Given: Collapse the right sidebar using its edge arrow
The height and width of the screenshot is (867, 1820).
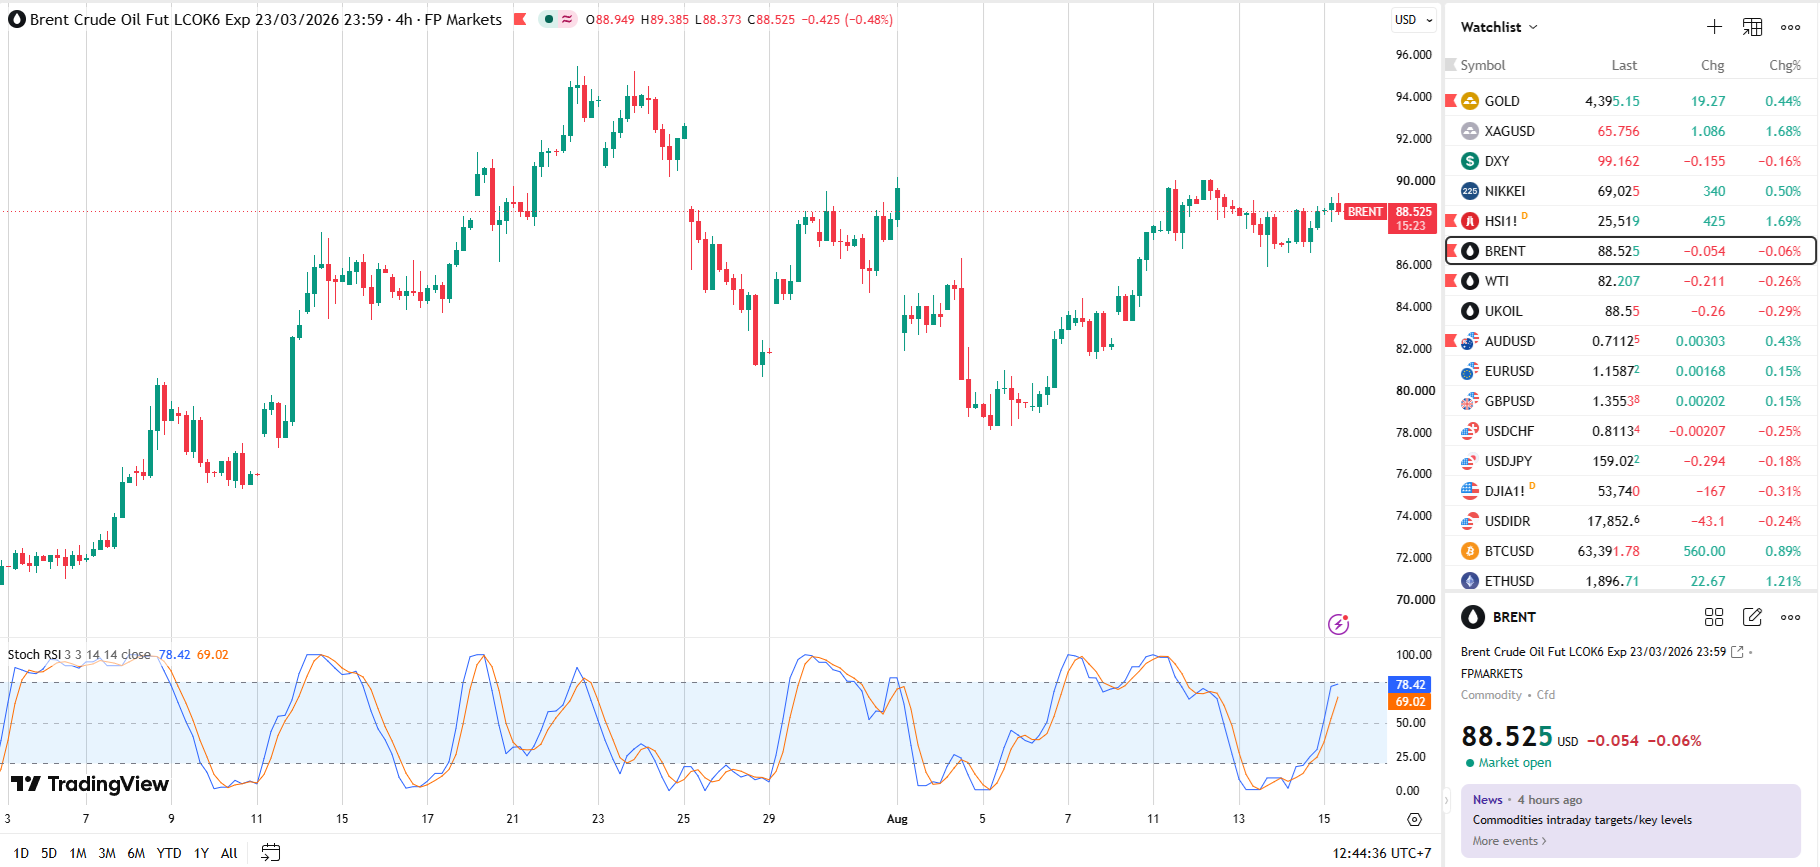Looking at the screenshot, I should click(1446, 800).
